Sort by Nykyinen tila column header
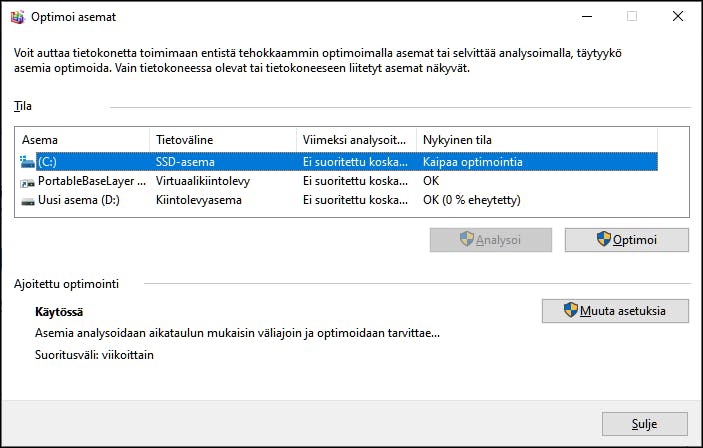 [537, 140]
